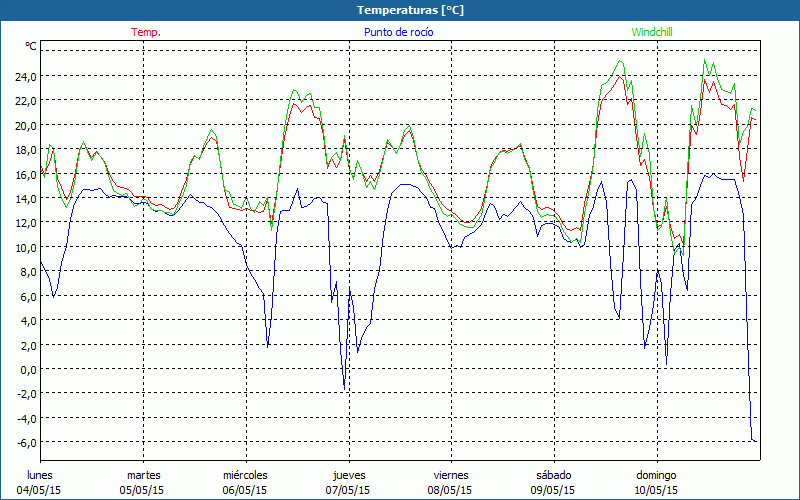Click the 12,0 axis value
This screenshot has height=500, width=800.
(26, 223)
